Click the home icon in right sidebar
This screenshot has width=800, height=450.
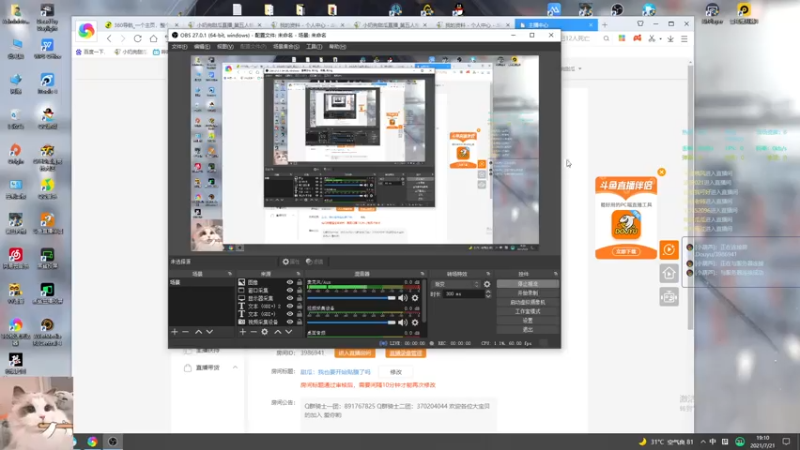click(x=669, y=273)
